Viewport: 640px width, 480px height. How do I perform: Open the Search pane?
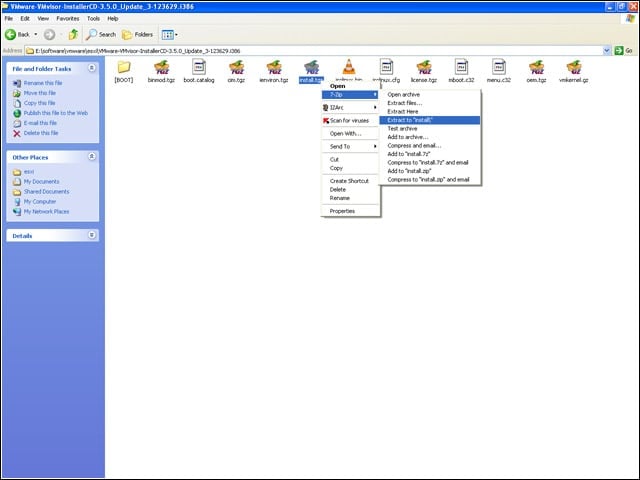(101, 35)
